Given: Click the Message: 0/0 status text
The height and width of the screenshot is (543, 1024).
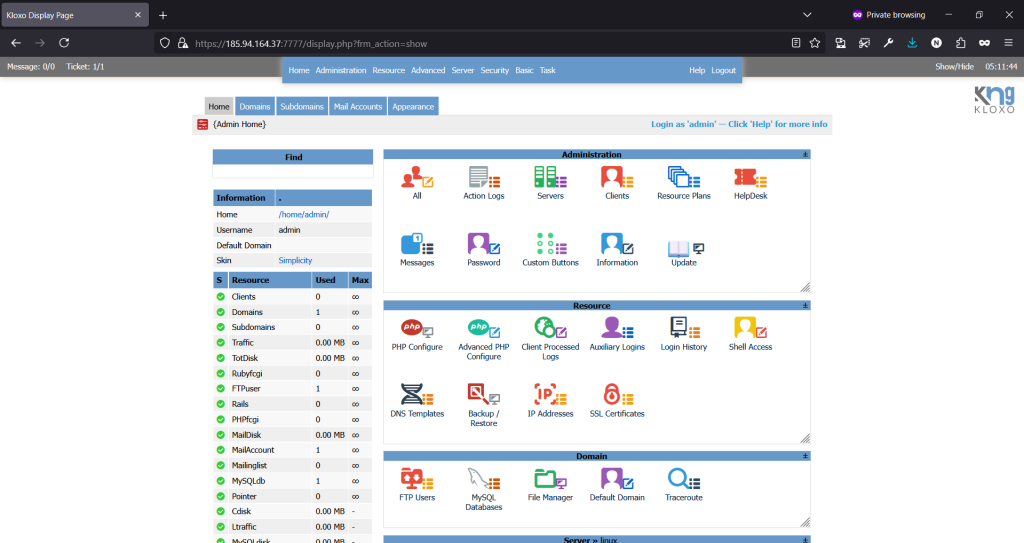Looking at the screenshot, I should [x=31, y=67].
